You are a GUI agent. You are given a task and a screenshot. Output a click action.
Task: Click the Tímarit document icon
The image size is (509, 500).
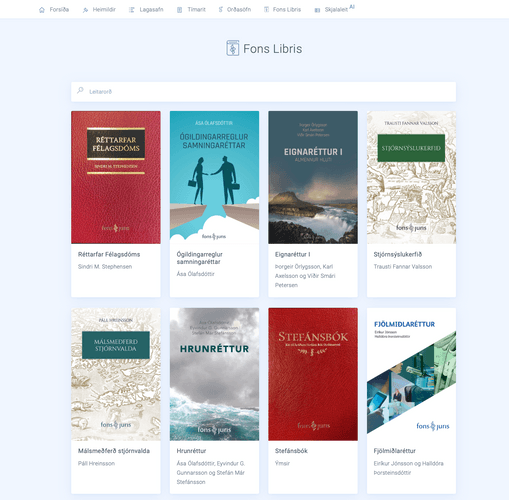click(x=179, y=10)
